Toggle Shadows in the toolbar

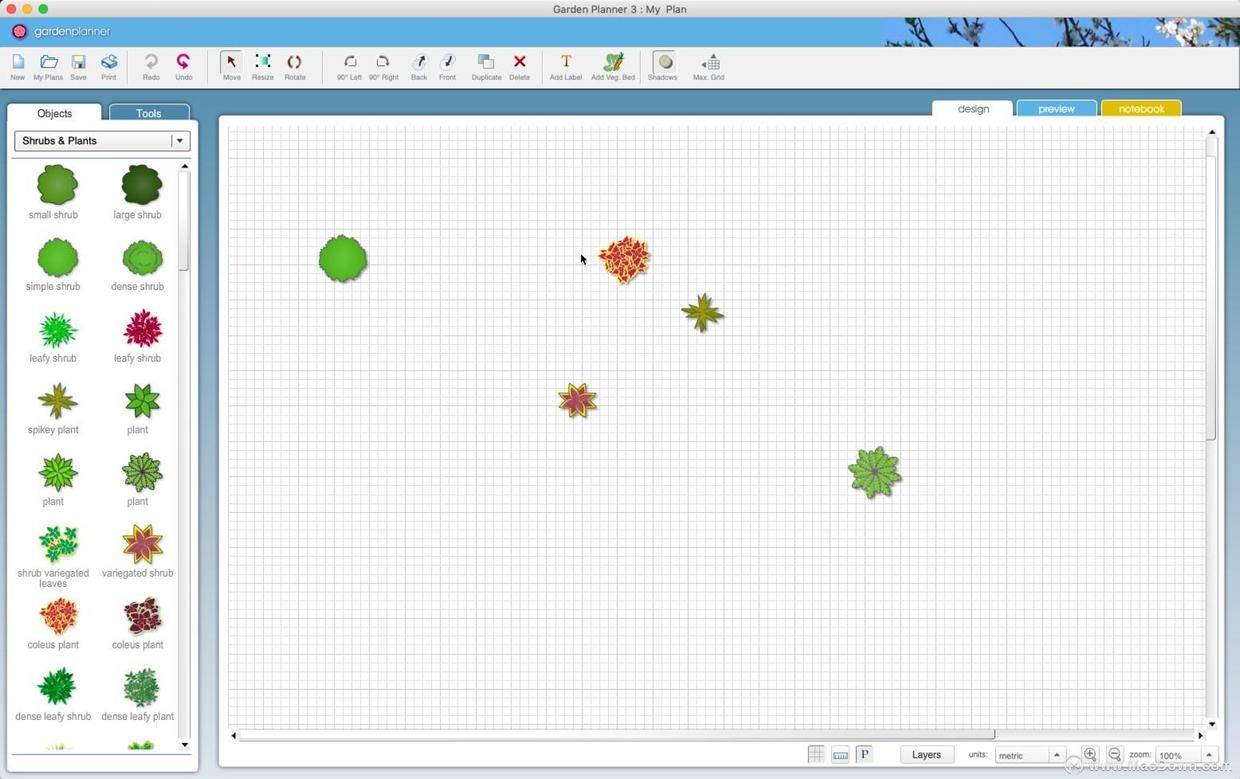(x=663, y=66)
